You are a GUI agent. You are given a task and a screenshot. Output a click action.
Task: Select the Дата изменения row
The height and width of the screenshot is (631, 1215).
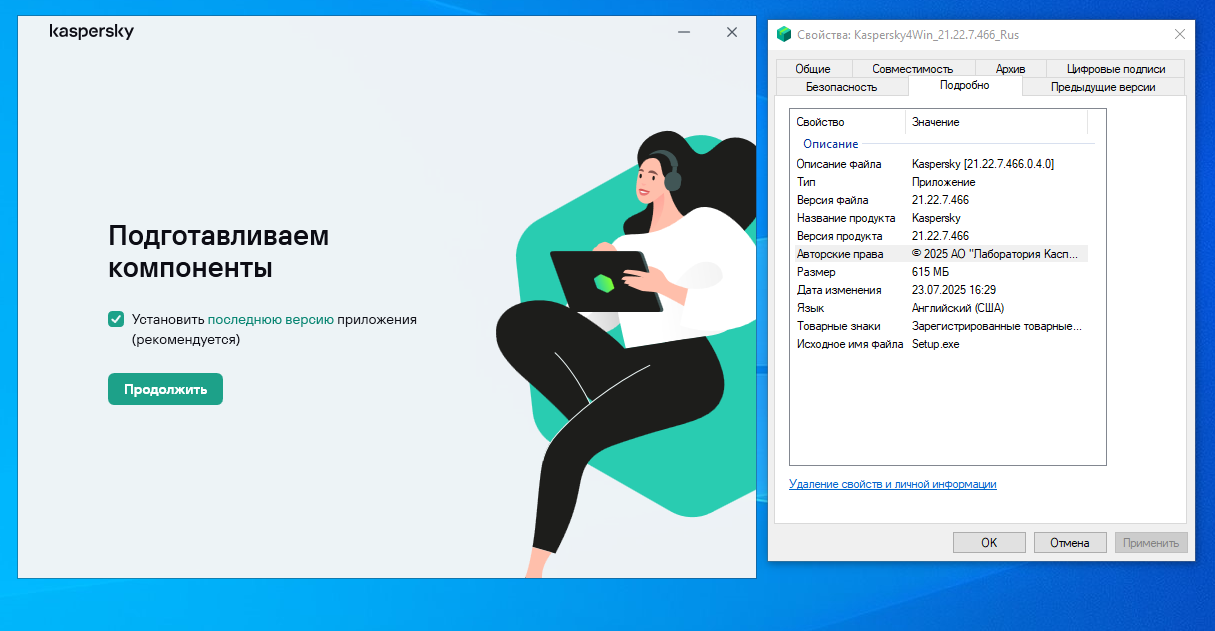tap(939, 290)
